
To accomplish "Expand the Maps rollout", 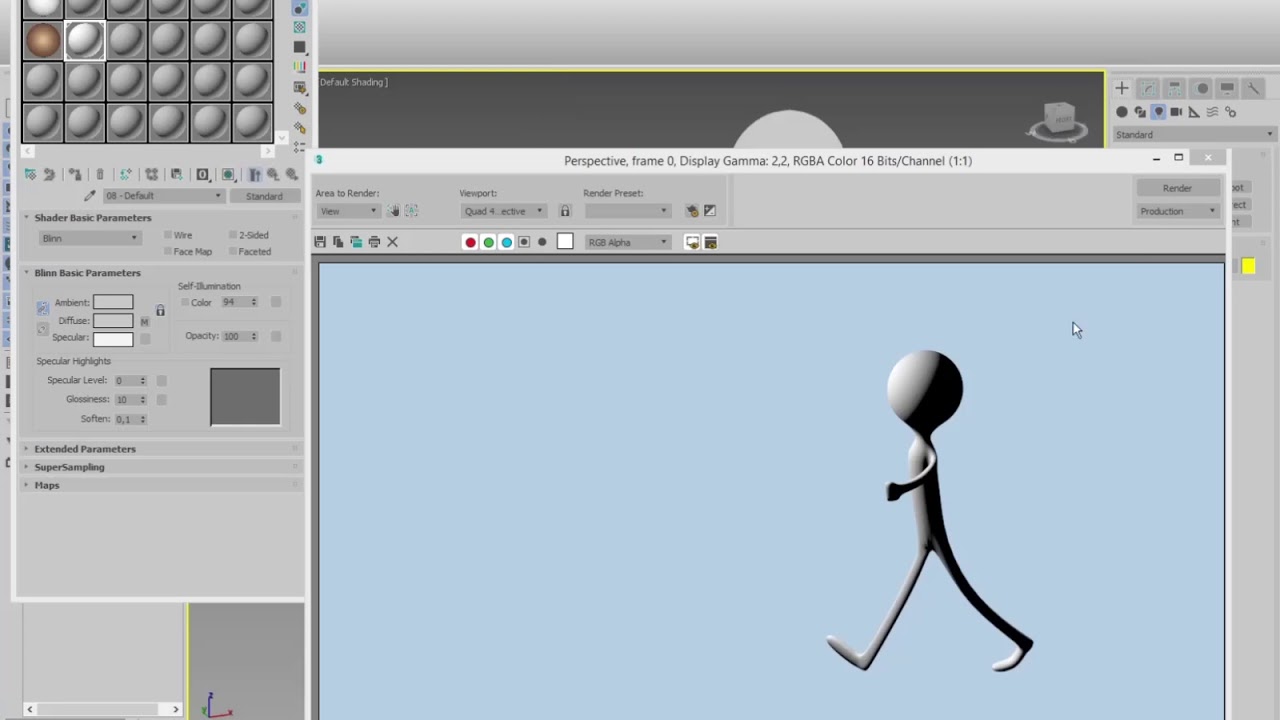I will pos(47,485).
